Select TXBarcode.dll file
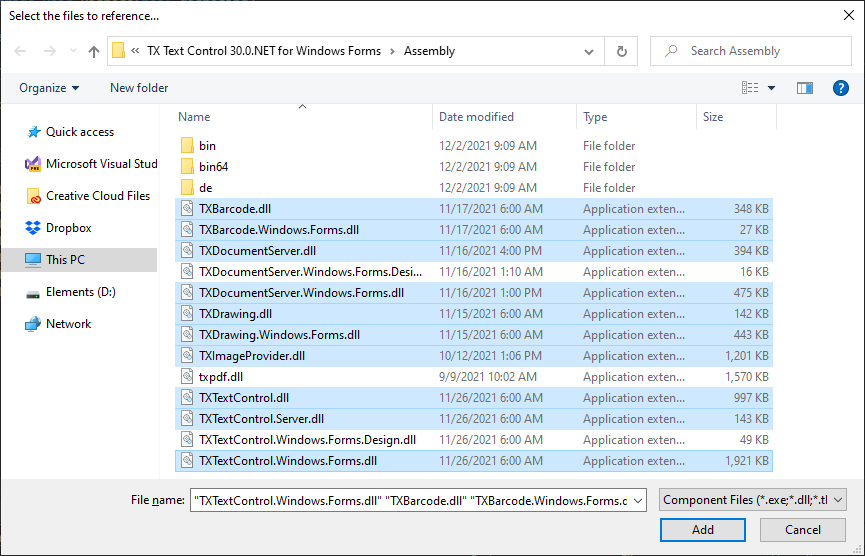This screenshot has width=865, height=556. tap(474, 209)
